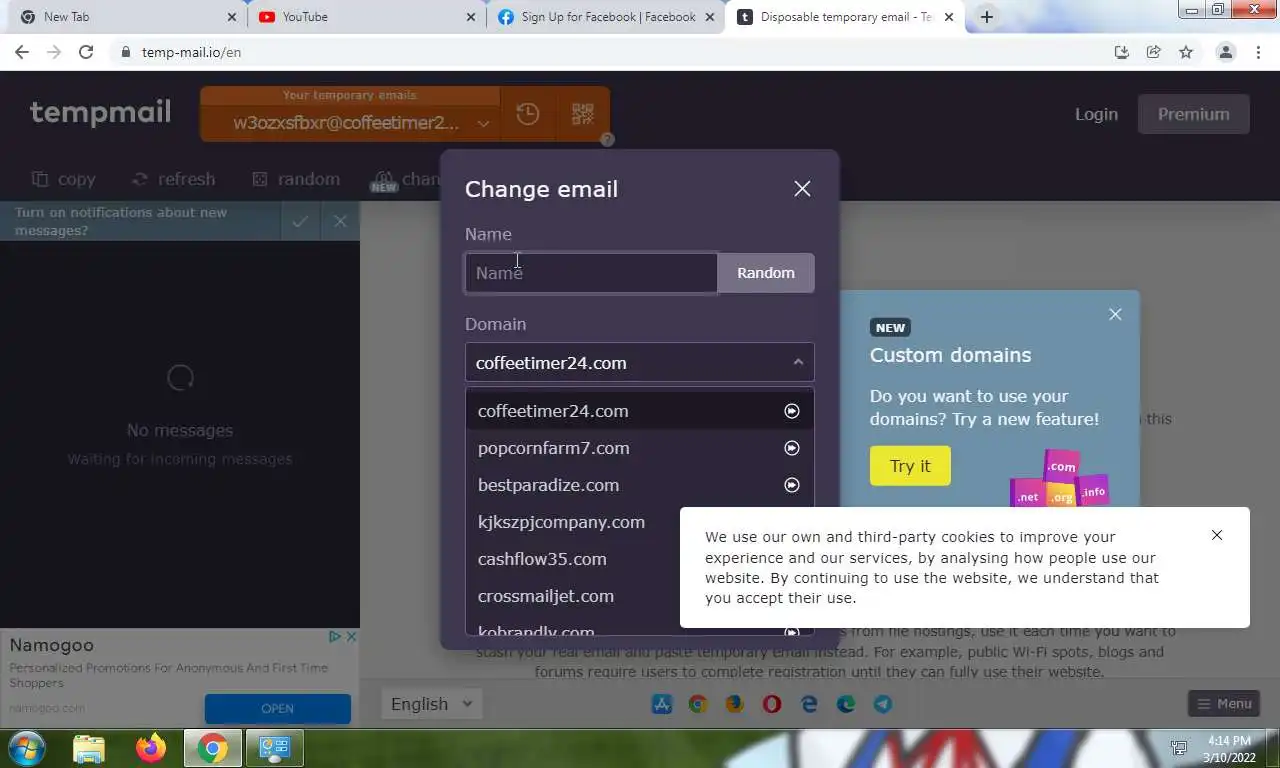Dismiss the cookie notice
The width and height of the screenshot is (1280, 768).
pyautogui.click(x=1217, y=535)
